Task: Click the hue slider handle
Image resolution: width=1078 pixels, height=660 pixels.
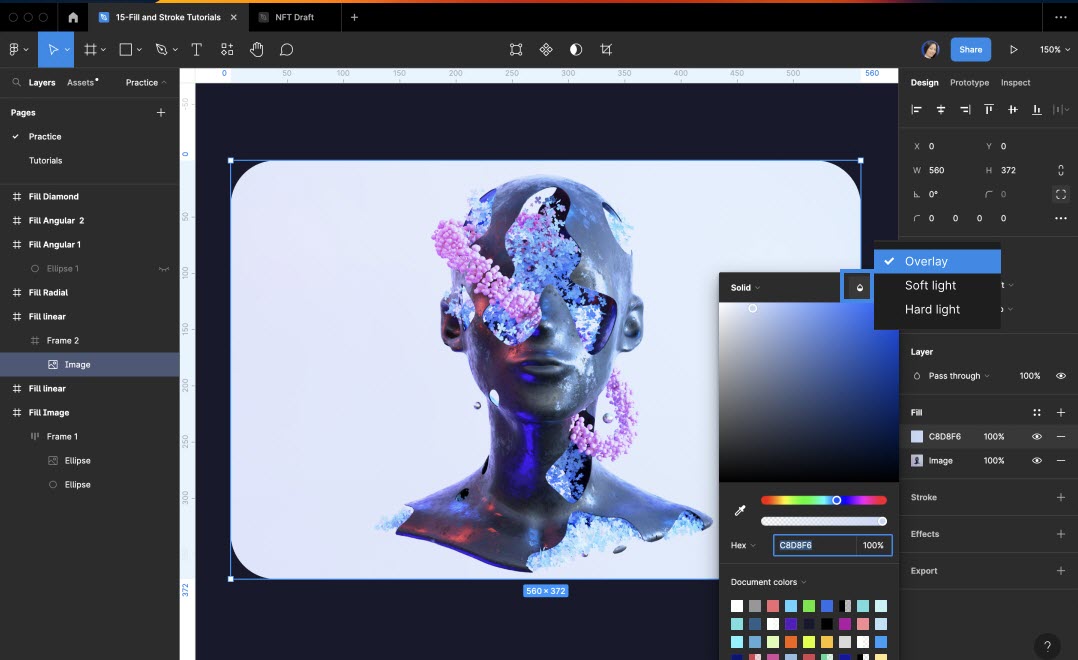Action: (837, 500)
